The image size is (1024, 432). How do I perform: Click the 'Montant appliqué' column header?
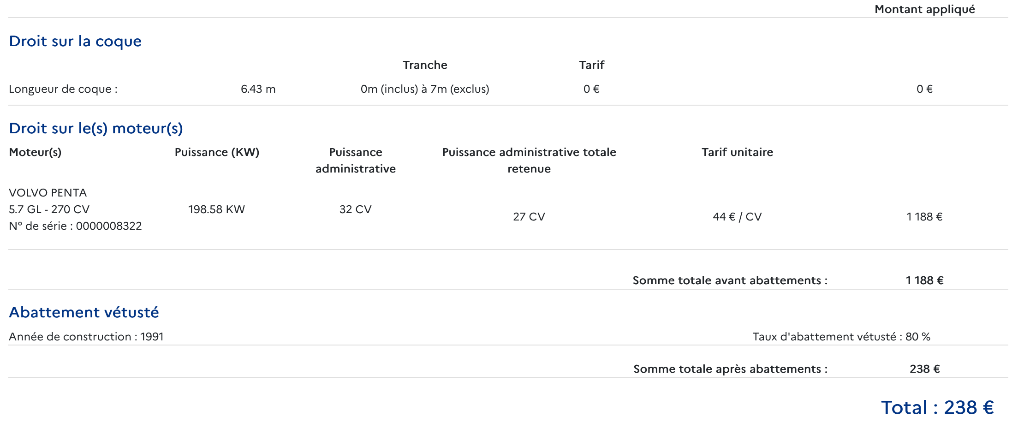tap(924, 9)
